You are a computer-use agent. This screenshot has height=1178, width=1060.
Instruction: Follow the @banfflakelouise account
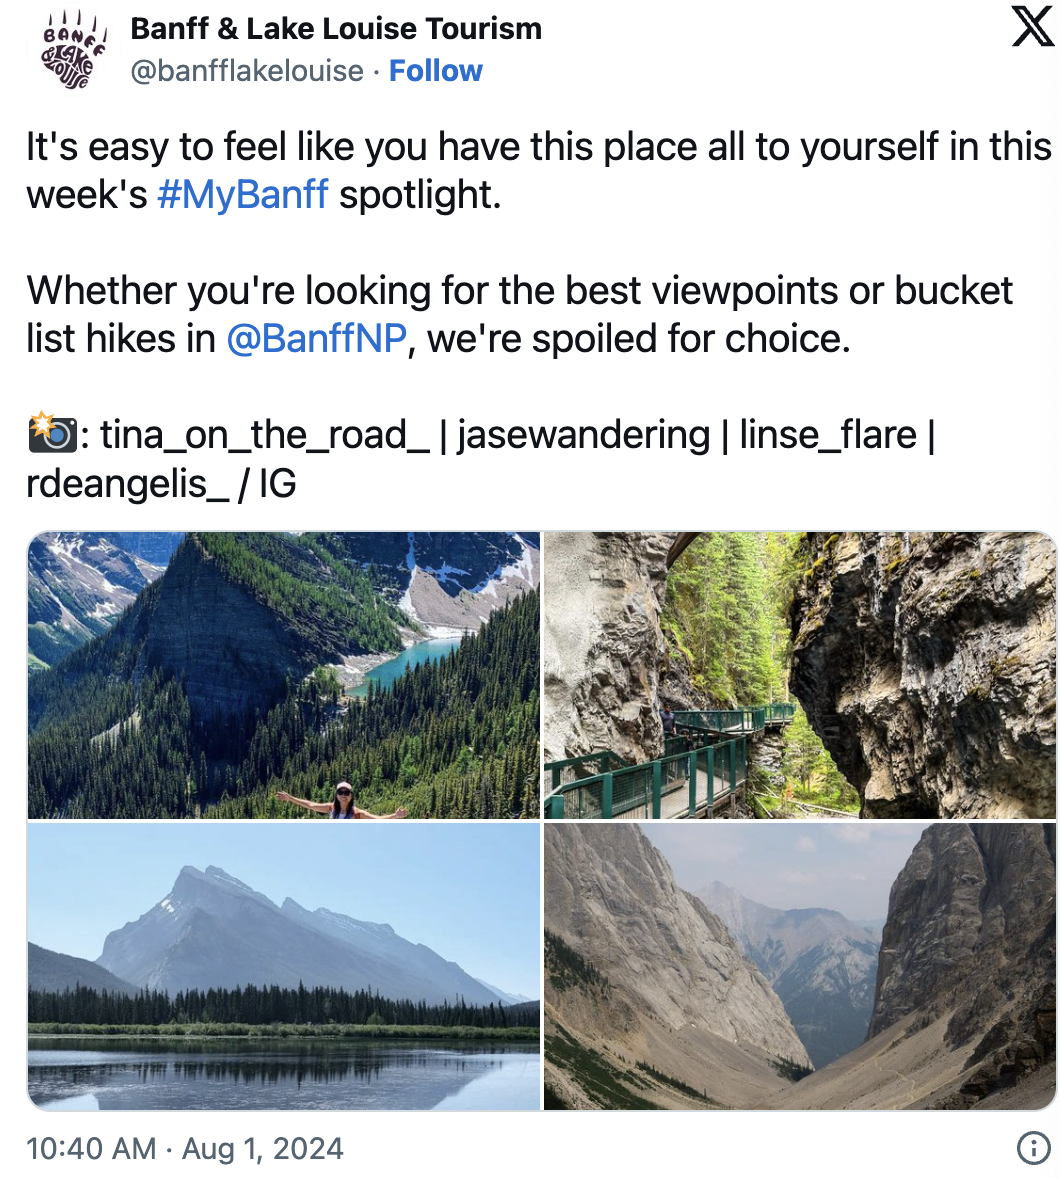[x=436, y=71]
